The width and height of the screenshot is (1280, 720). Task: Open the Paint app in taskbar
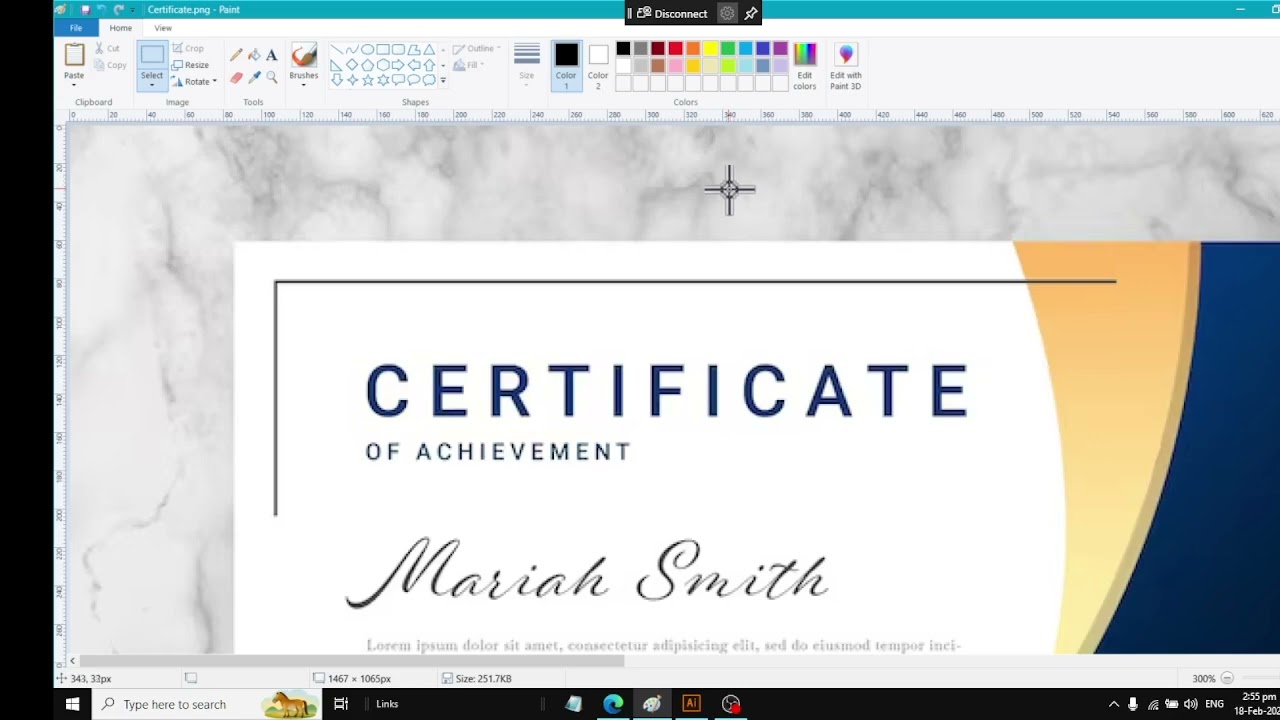[652, 704]
